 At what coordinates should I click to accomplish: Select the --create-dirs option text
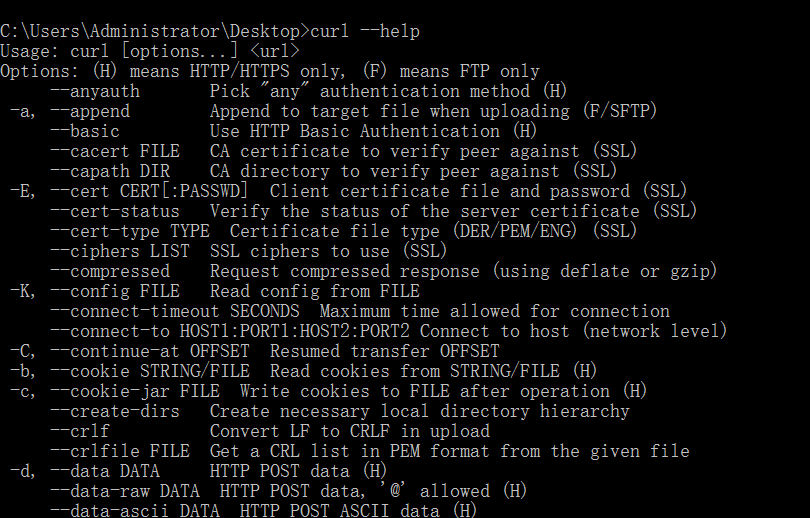coord(115,412)
